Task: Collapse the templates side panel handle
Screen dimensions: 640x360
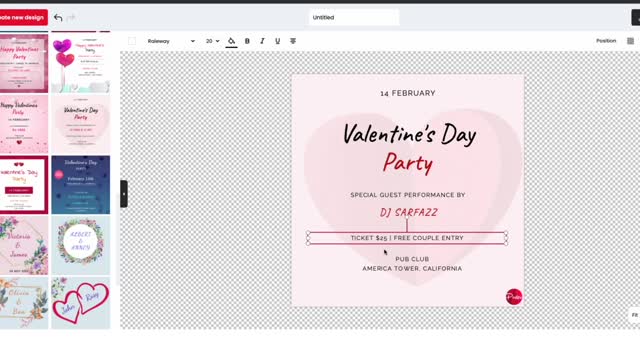Action: (124, 194)
